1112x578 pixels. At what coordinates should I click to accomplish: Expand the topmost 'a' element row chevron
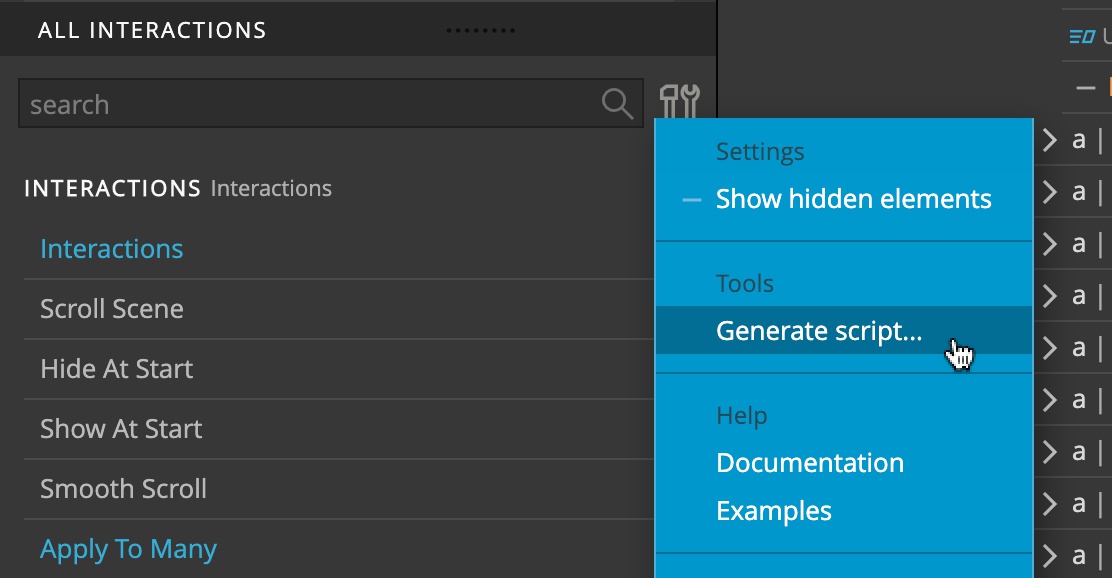click(1050, 140)
